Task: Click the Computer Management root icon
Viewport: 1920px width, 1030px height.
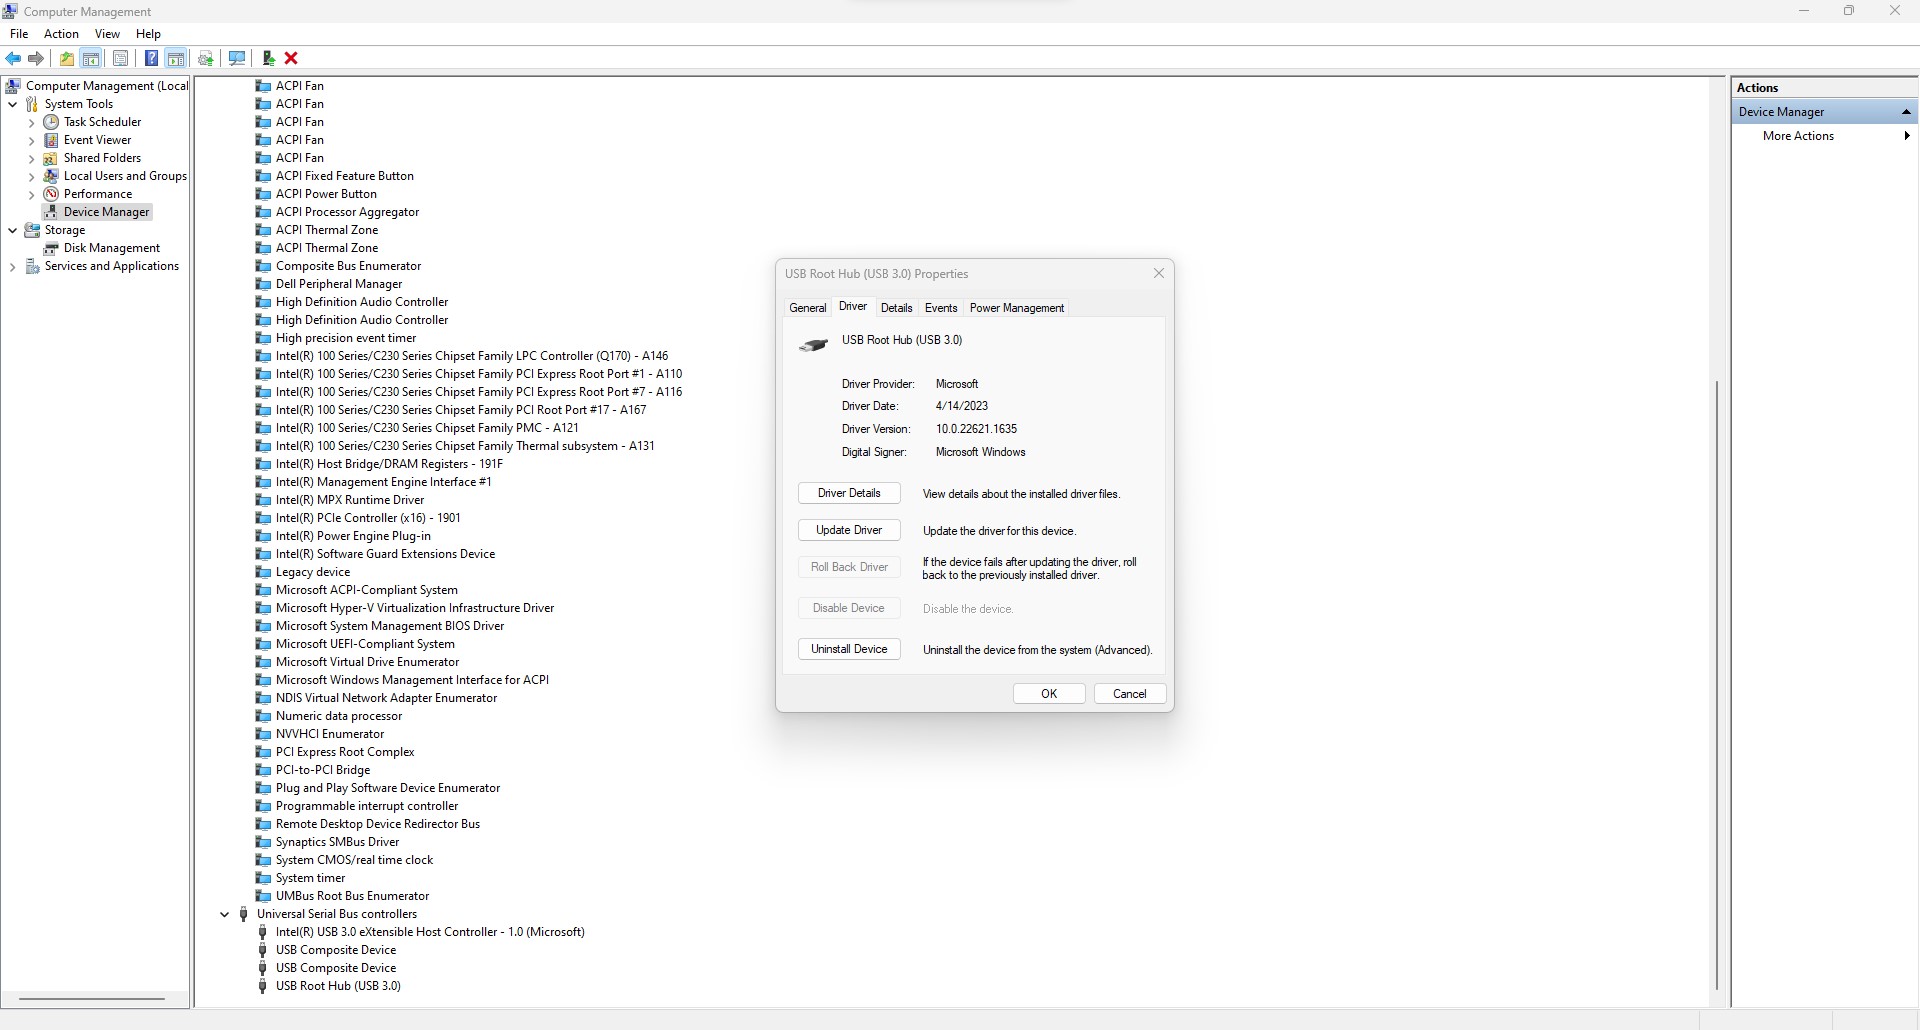Action: click(x=13, y=86)
